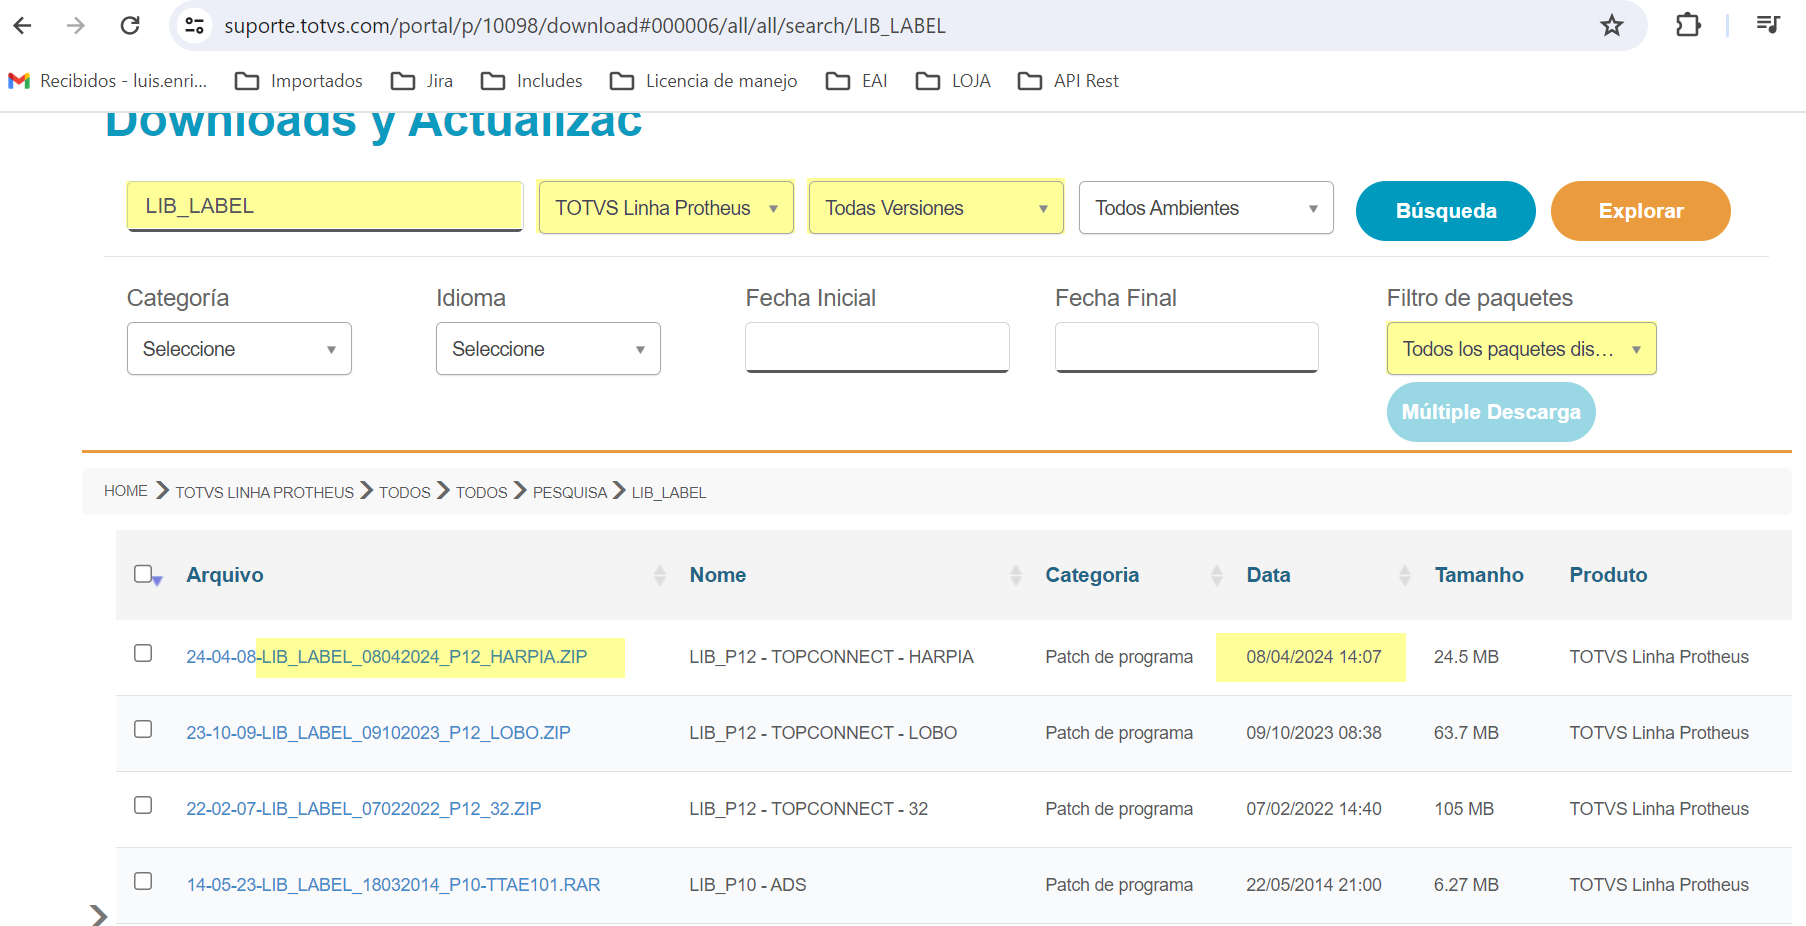Click the file size 24.5 MB
This screenshot has height=926, width=1806.
1466,657
